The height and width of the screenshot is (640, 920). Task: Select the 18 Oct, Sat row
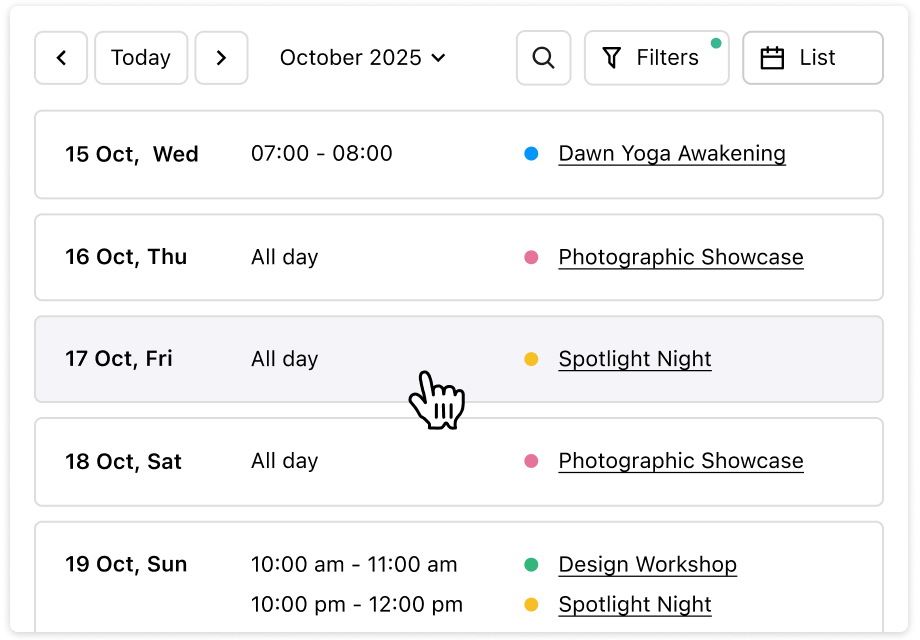click(x=124, y=462)
